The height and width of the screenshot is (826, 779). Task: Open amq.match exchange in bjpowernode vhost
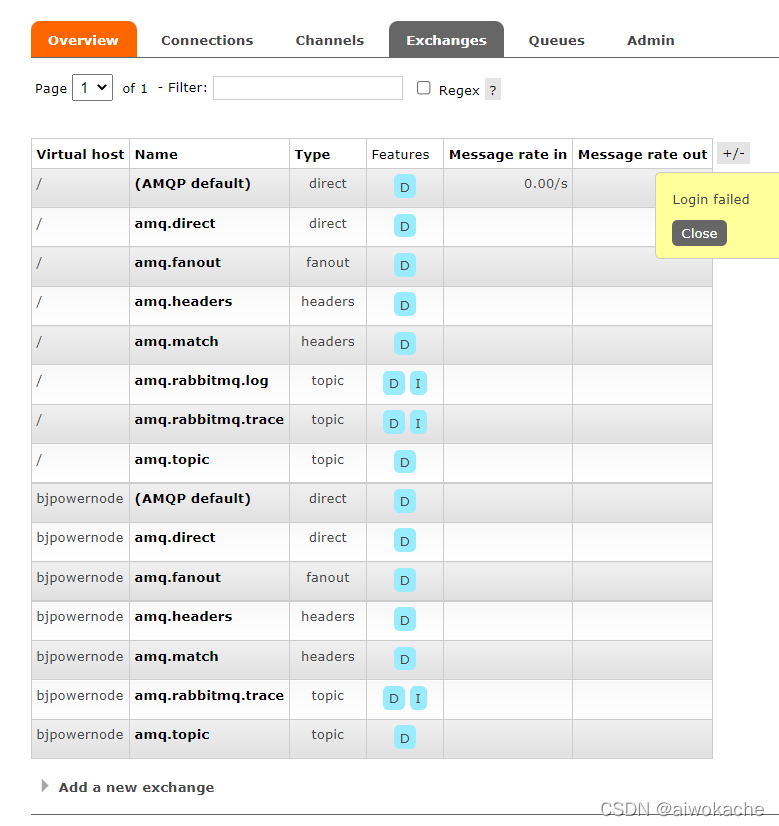(x=176, y=656)
